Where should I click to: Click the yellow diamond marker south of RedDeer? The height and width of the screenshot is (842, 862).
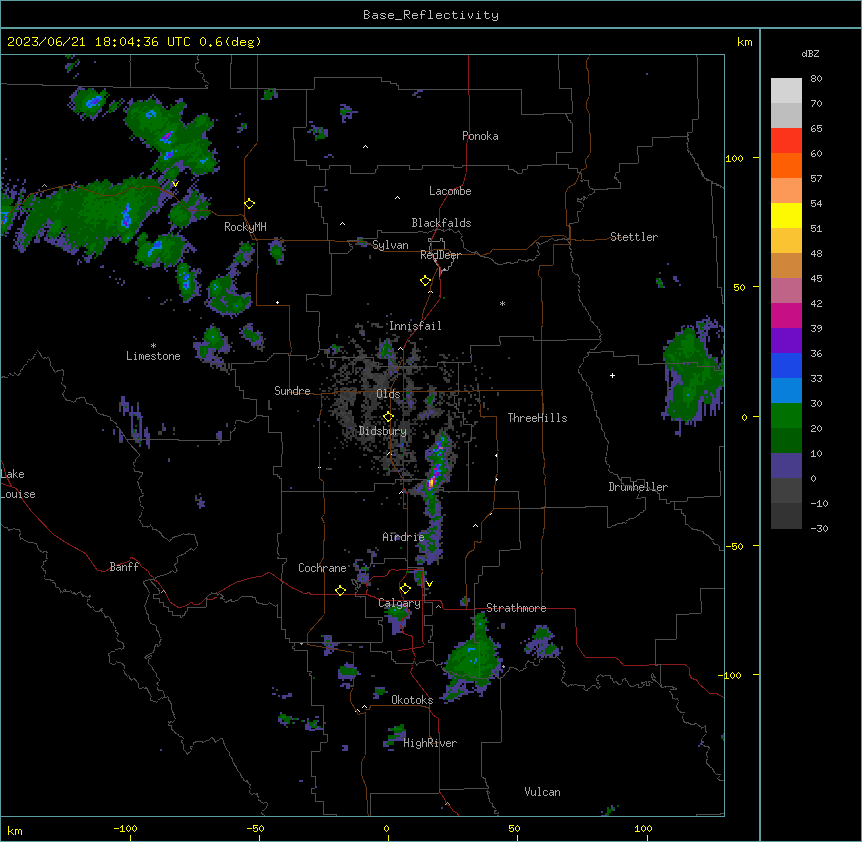[425, 281]
